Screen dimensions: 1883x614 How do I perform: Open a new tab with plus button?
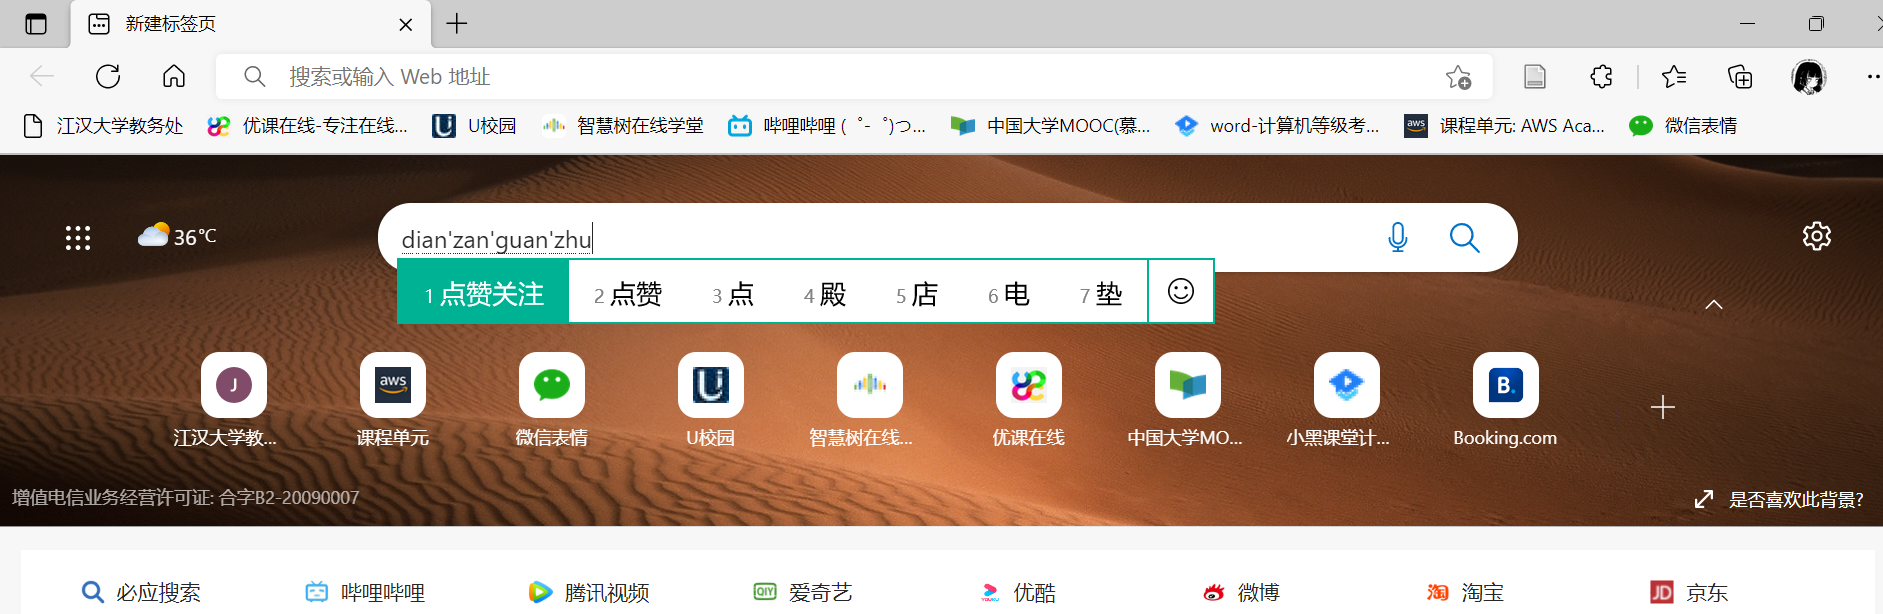[457, 24]
